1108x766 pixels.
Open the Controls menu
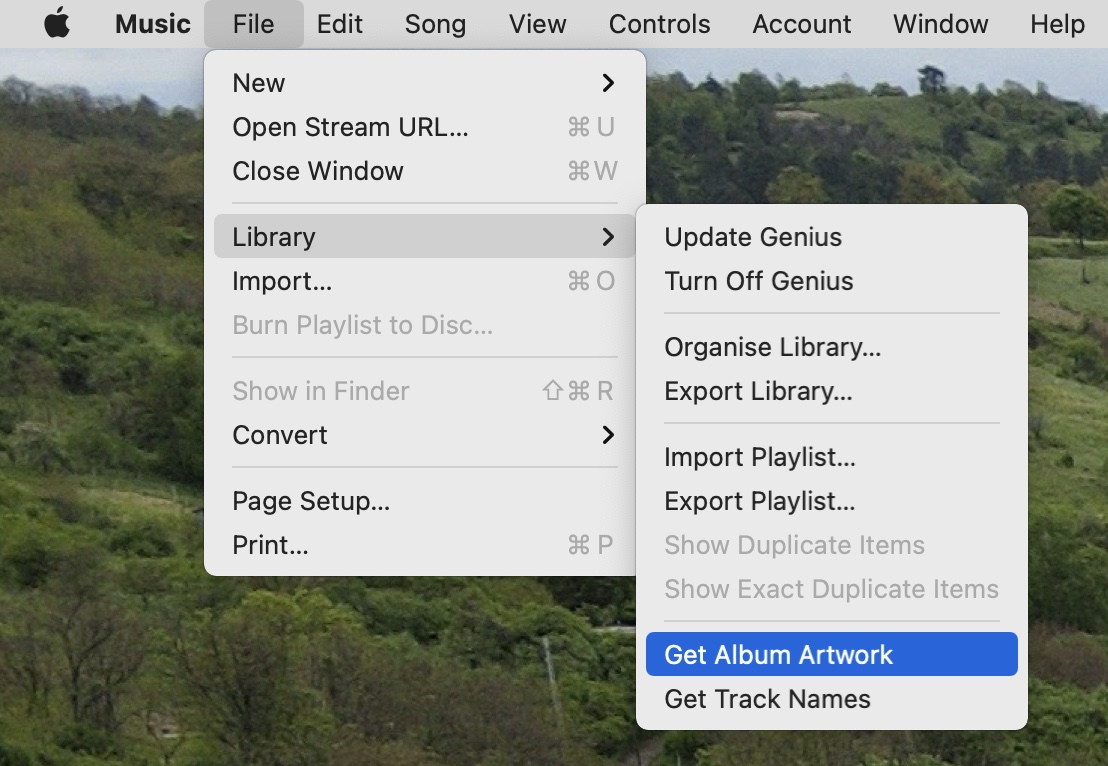(x=659, y=24)
